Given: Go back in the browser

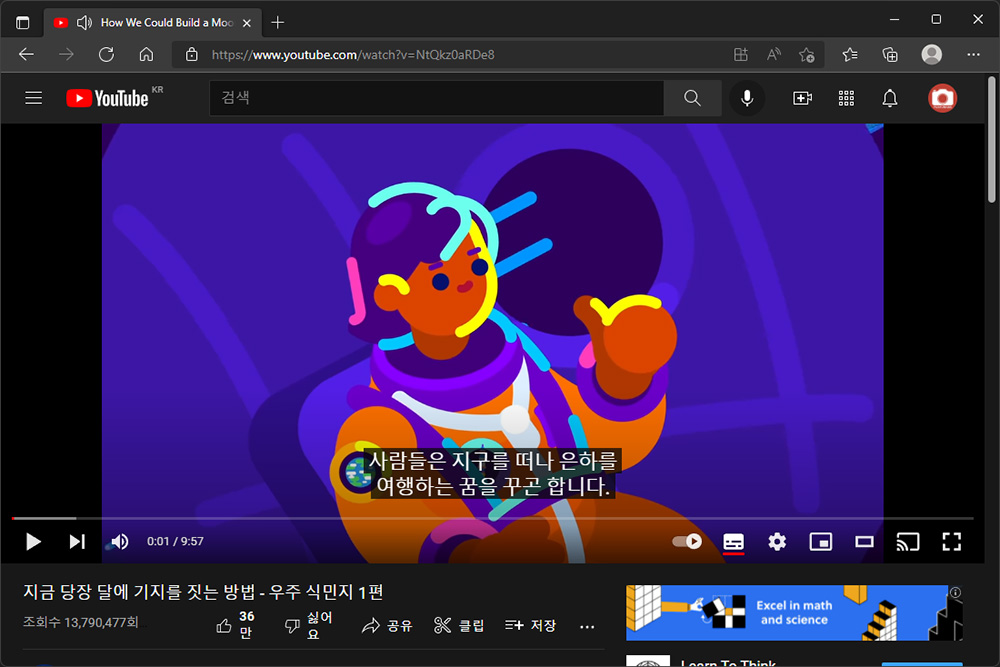Looking at the screenshot, I should coord(26,55).
